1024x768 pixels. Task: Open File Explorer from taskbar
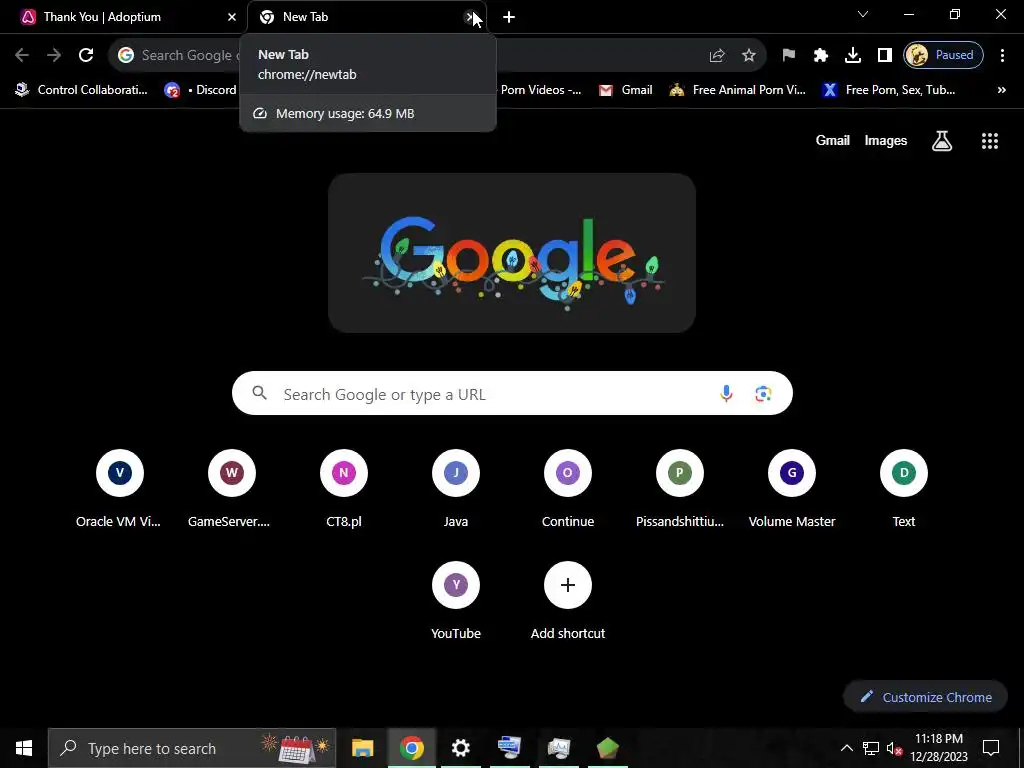tap(362, 748)
